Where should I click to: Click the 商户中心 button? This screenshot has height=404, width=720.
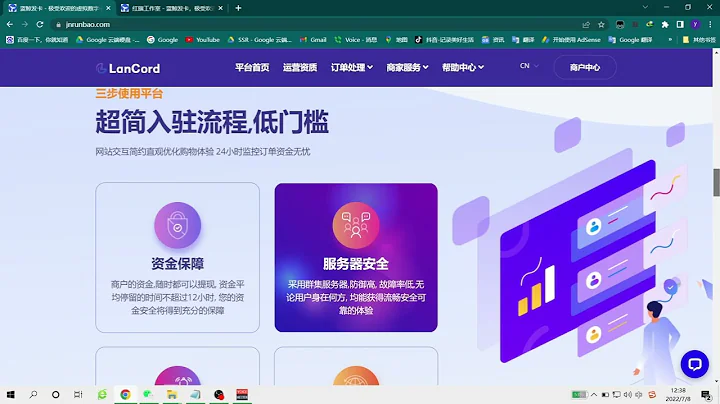[x=585, y=67]
